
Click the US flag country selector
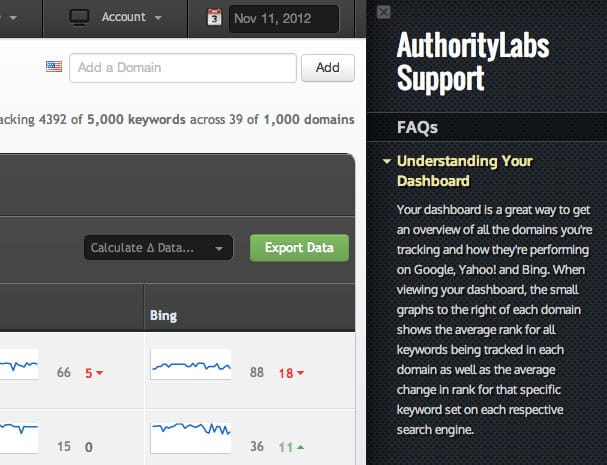54,67
